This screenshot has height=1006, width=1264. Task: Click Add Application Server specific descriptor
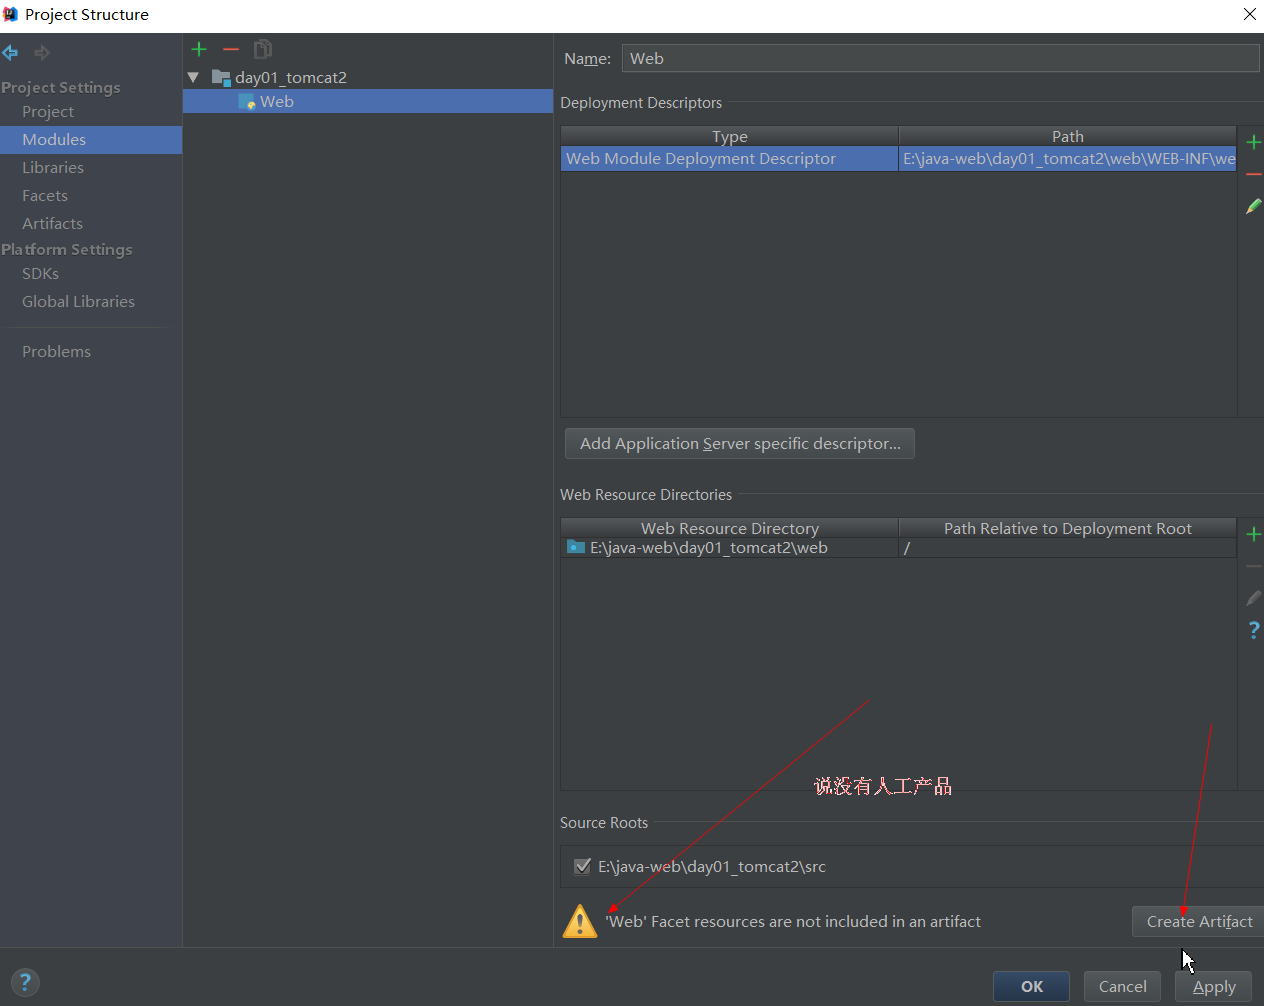coord(739,443)
